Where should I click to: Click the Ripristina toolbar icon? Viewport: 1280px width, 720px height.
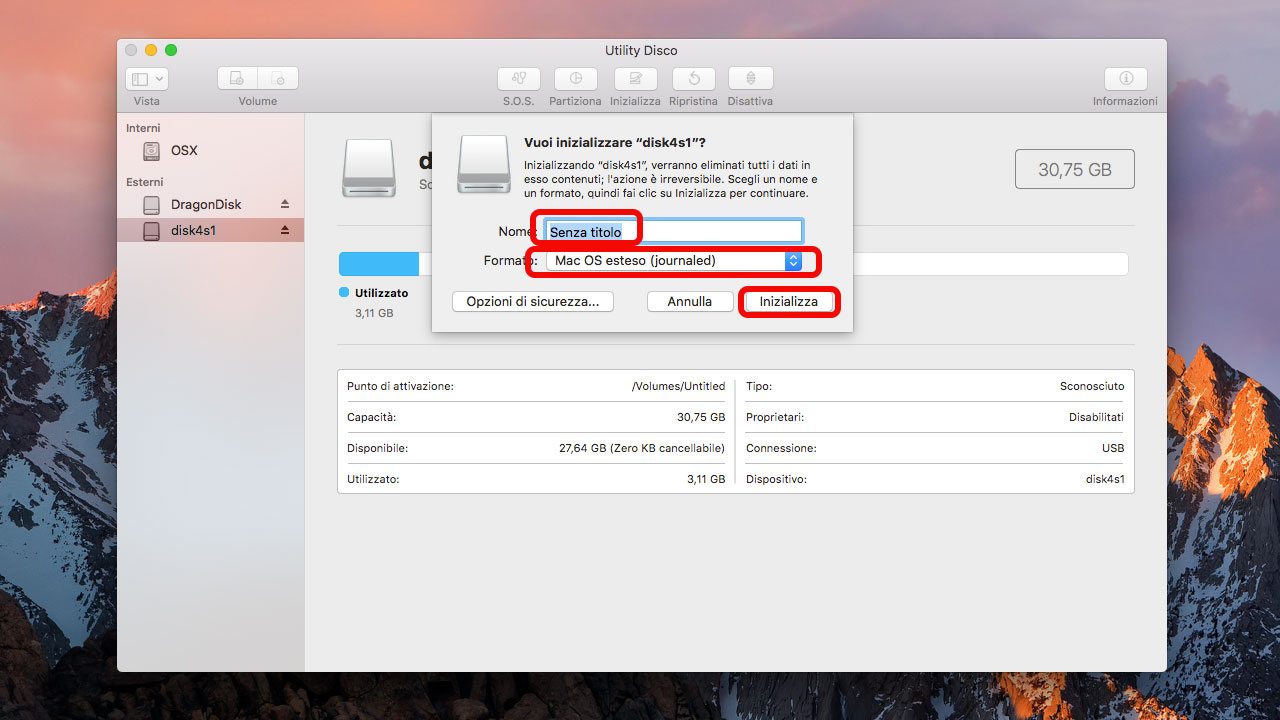pyautogui.click(x=693, y=79)
